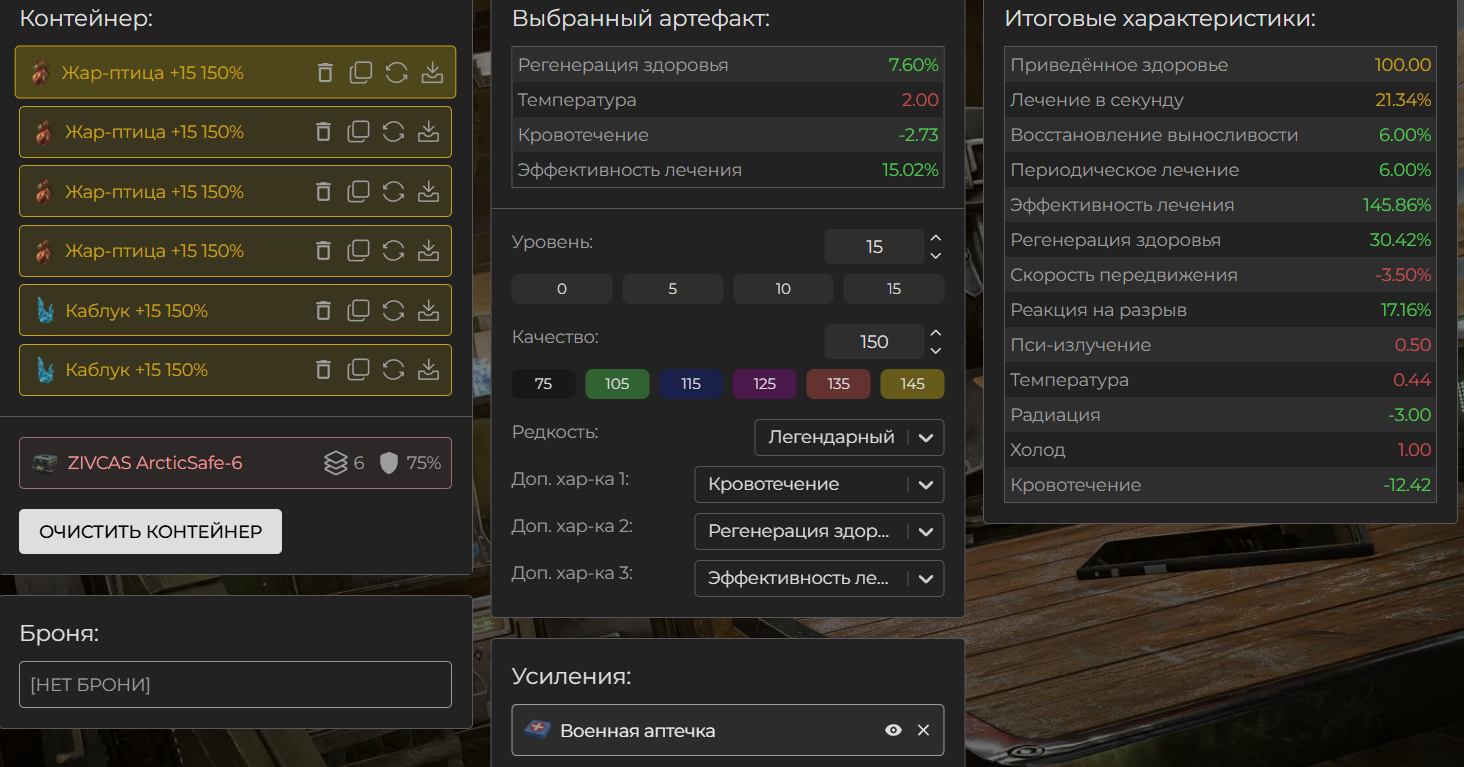
Task: Click the shield icon beside 75%
Action: (389, 463)
